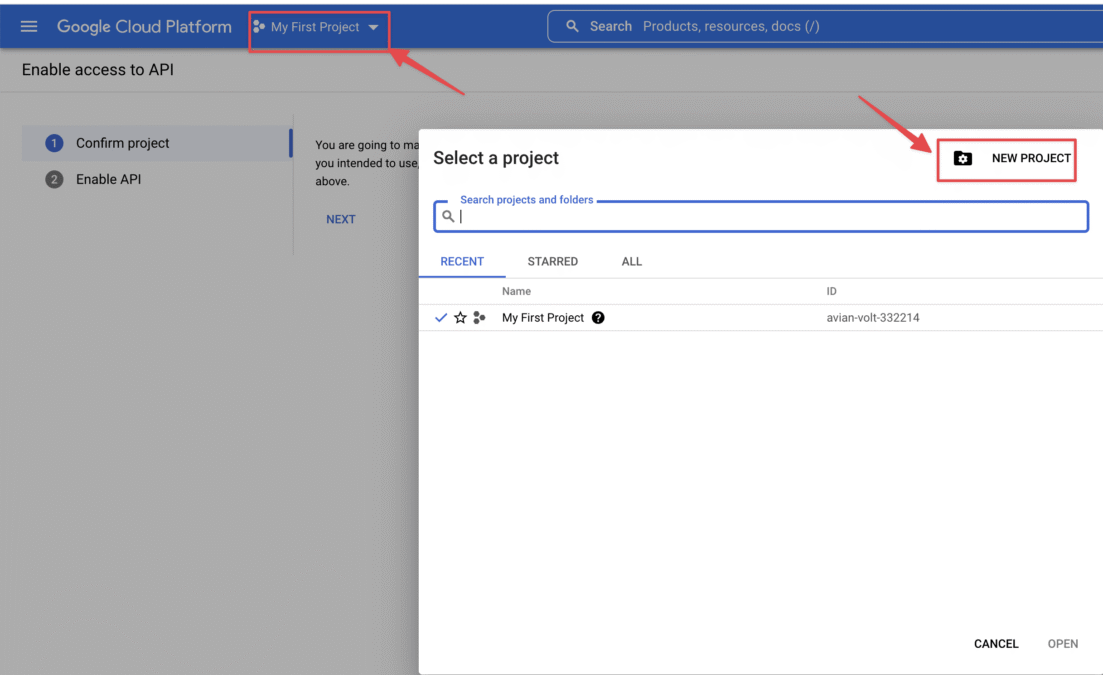Cancel the Select a project dialog
The width and height of the screenshot is (1103, 675).
pos(996,644)
